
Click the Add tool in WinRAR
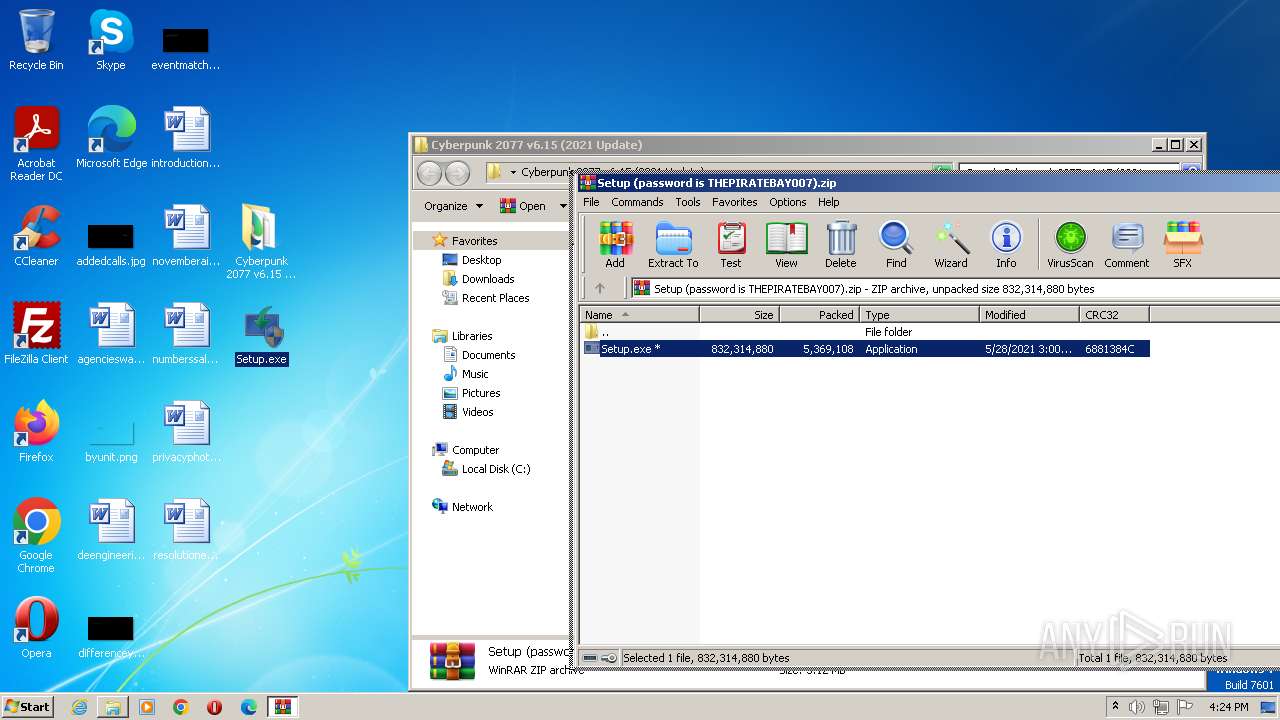click(615, 245)
